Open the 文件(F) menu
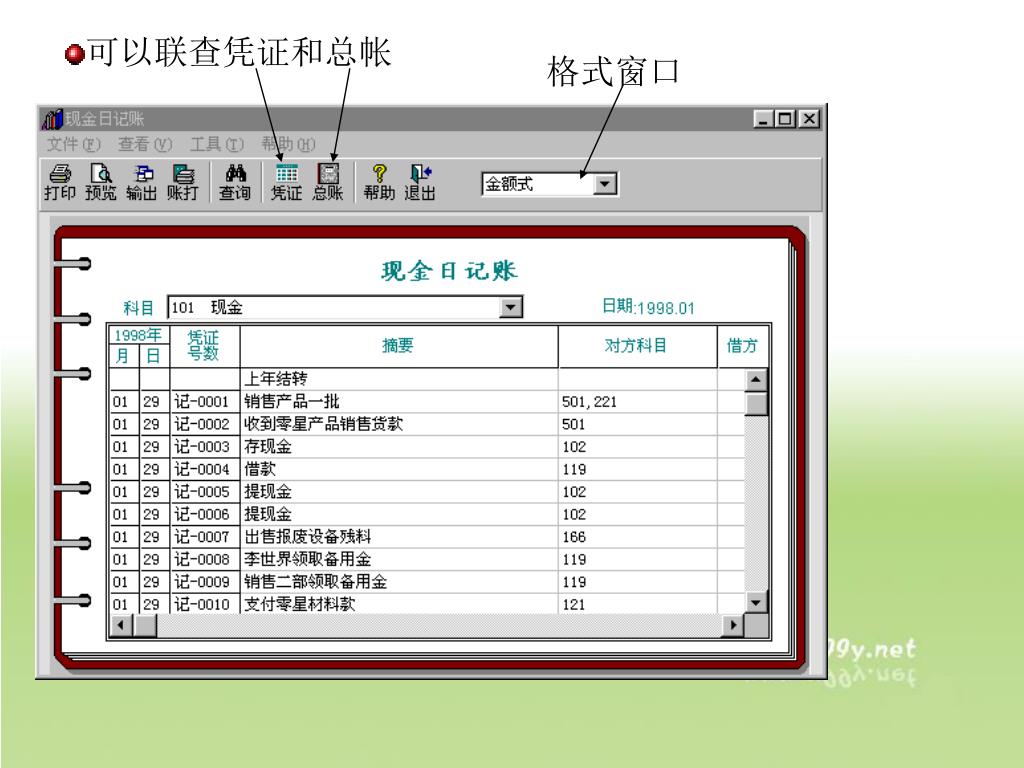The height and width of the screenshot is (768, 1024). (x=74, y=144)
